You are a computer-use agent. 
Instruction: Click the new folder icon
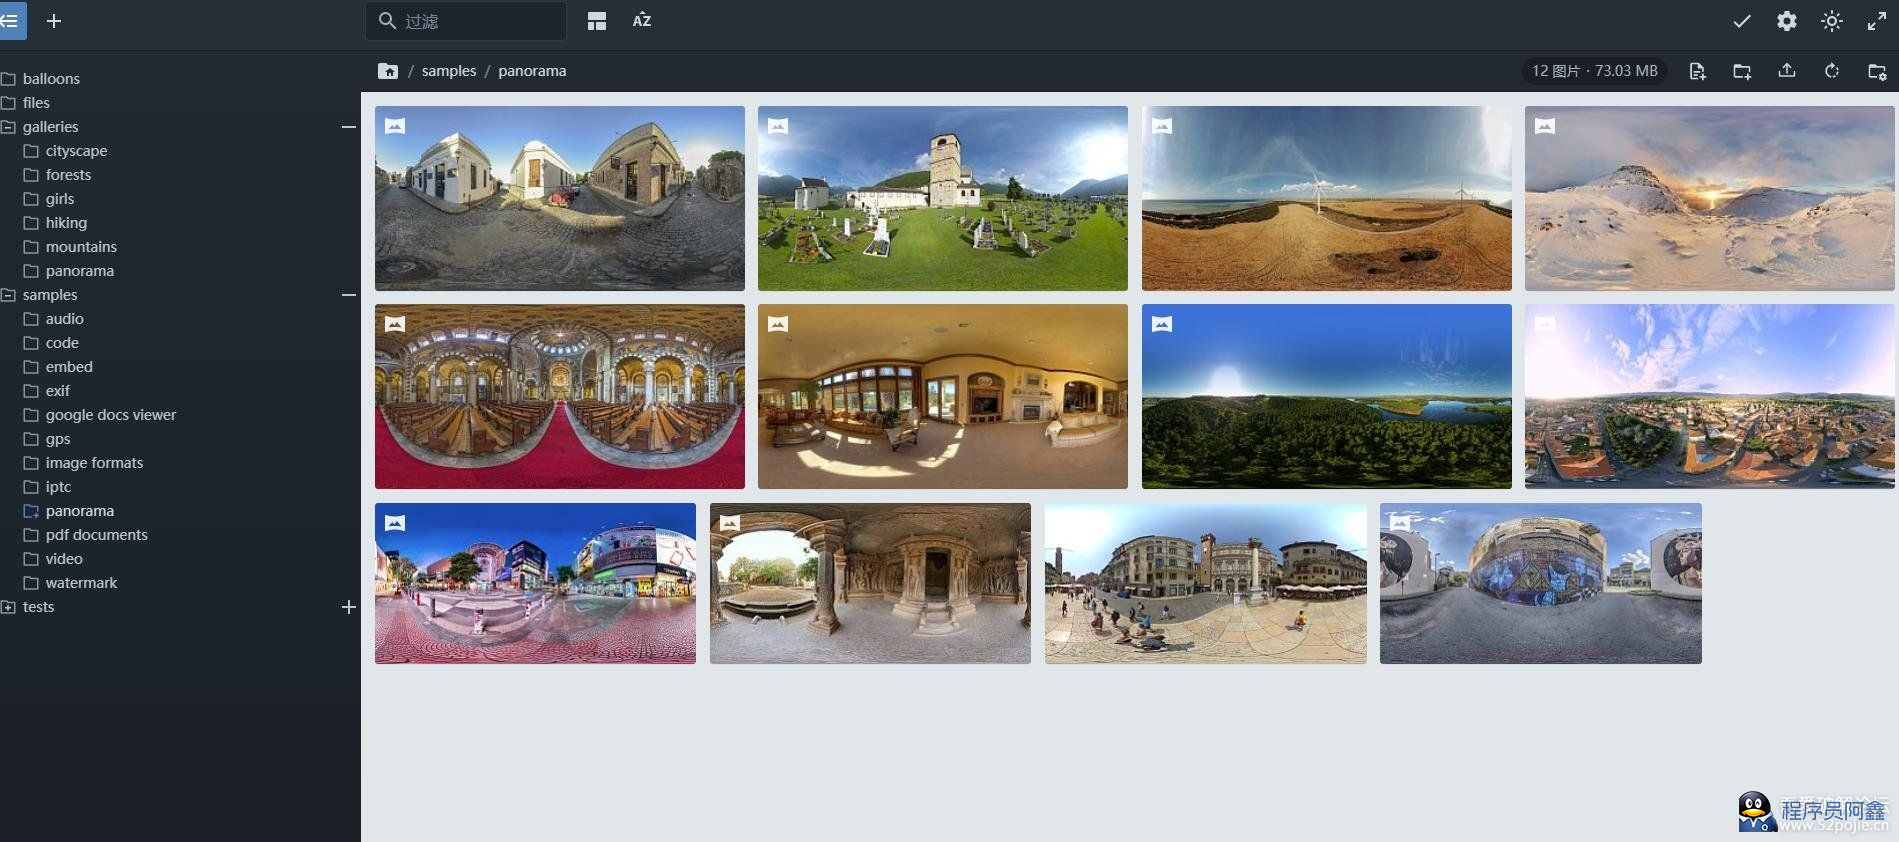(x=1742, y=71)
